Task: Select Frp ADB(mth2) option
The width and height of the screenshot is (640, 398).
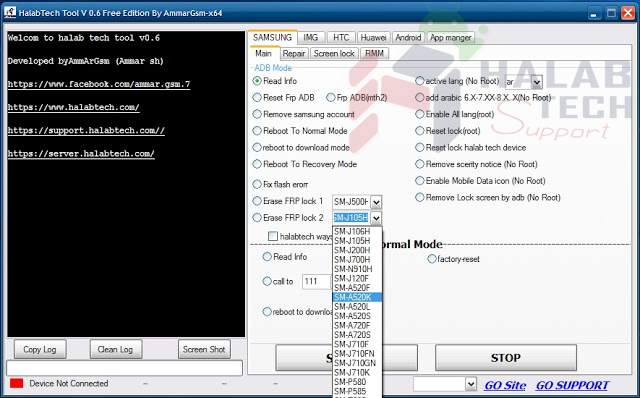Action: pos(331,98)
